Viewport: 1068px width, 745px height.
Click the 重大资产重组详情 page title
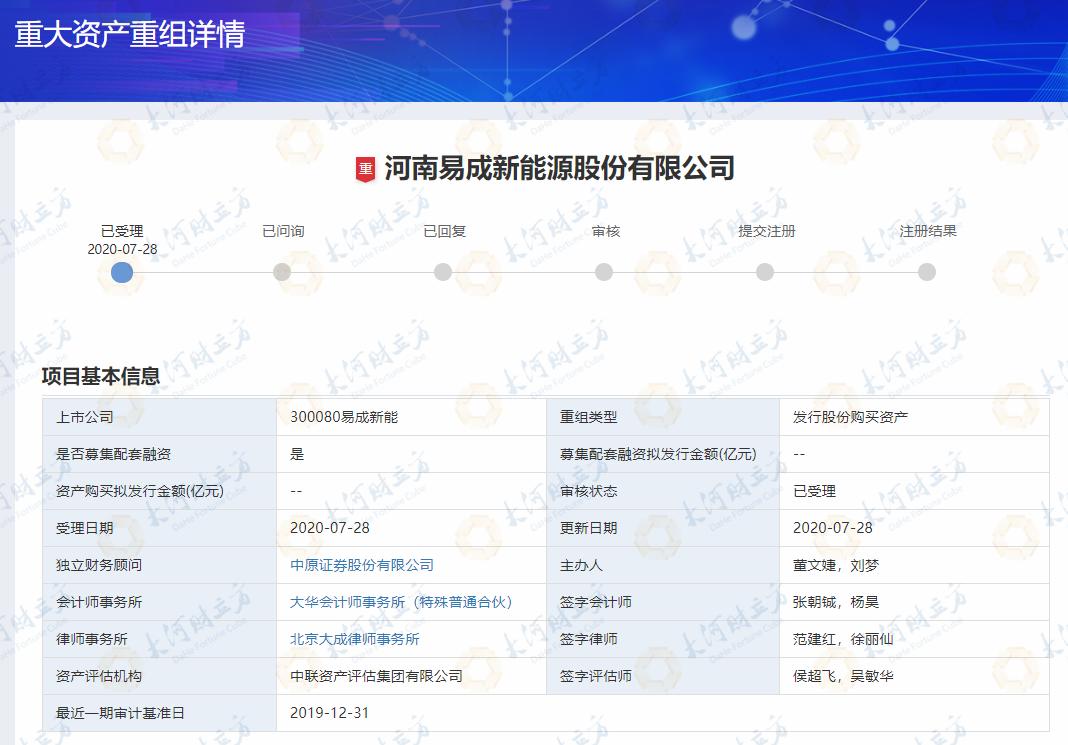click(129, 35)
